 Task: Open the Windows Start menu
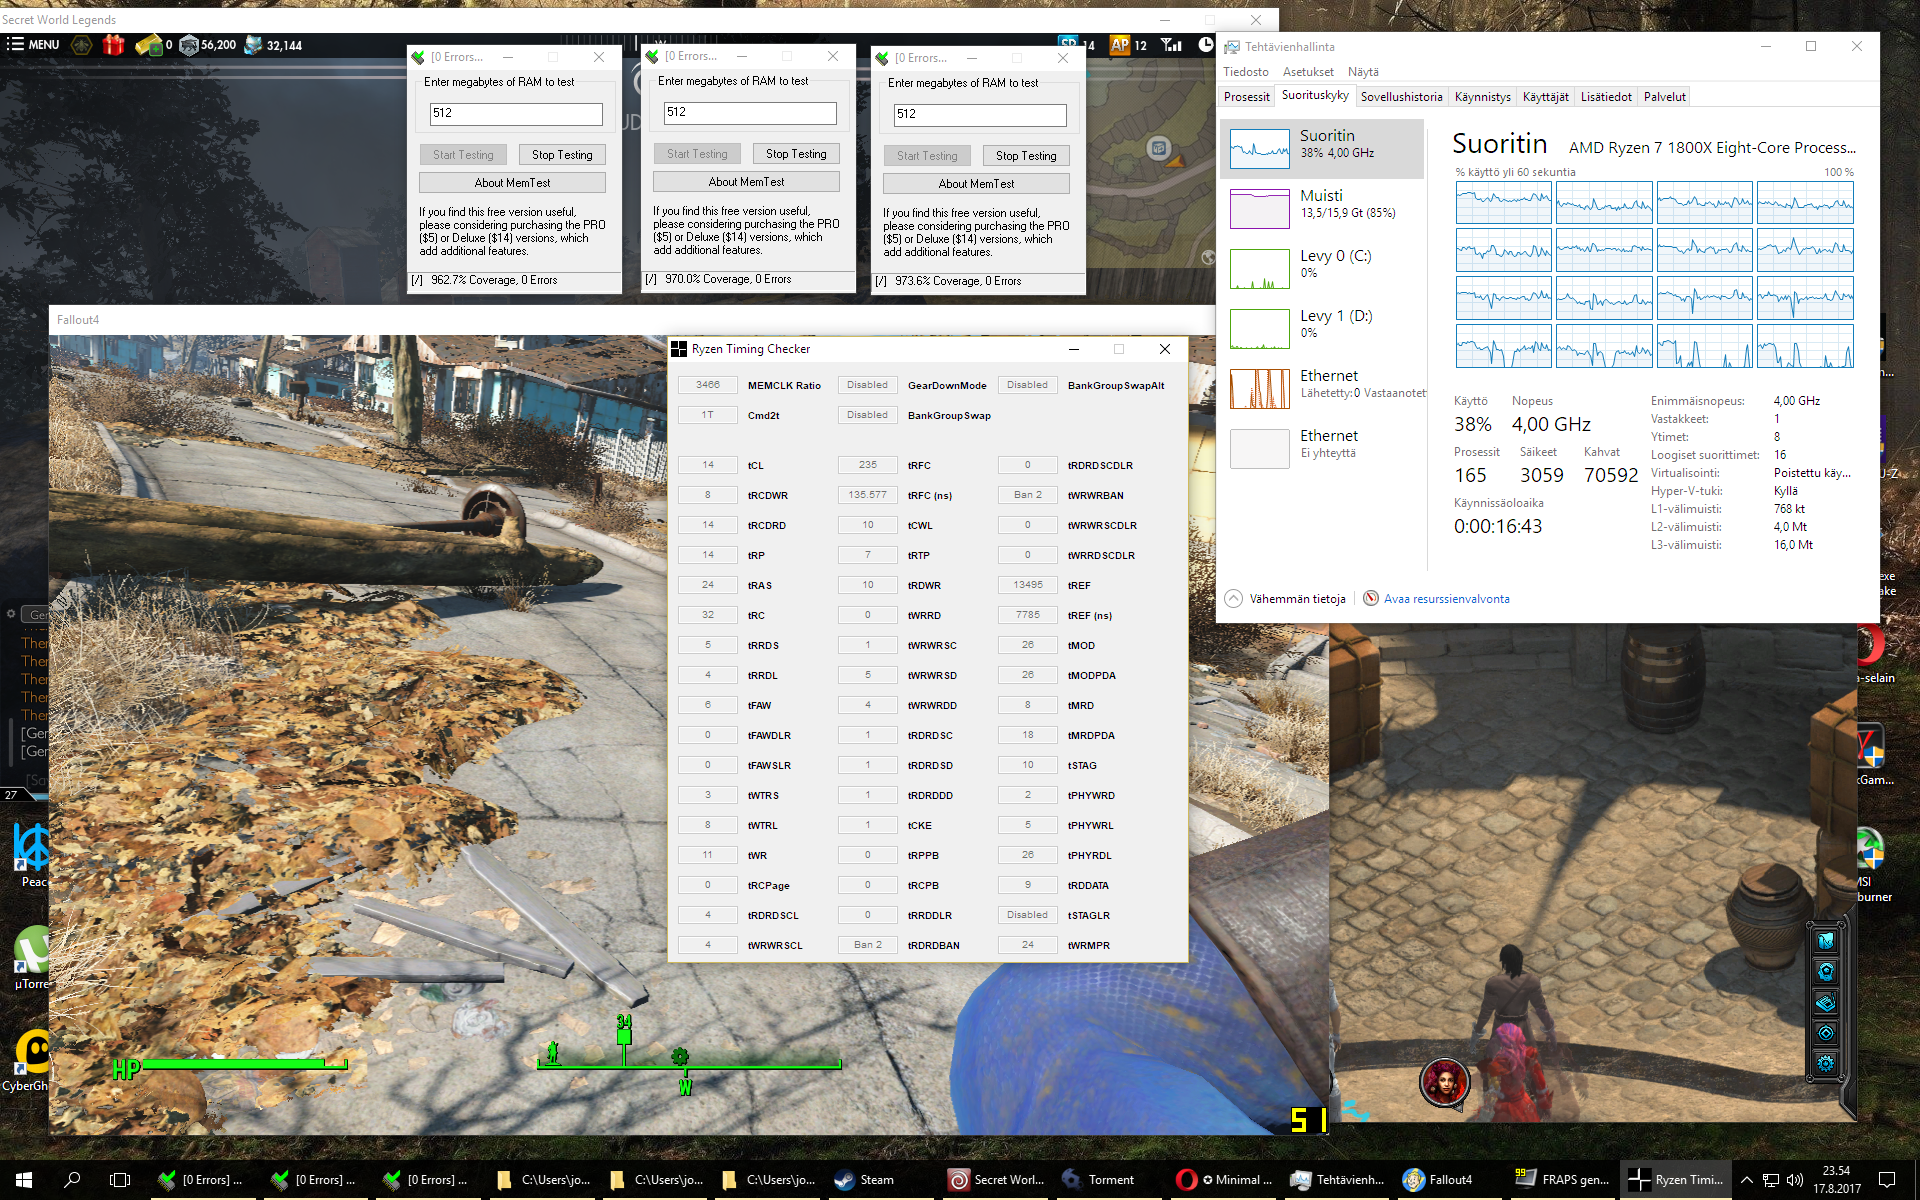24,1180
